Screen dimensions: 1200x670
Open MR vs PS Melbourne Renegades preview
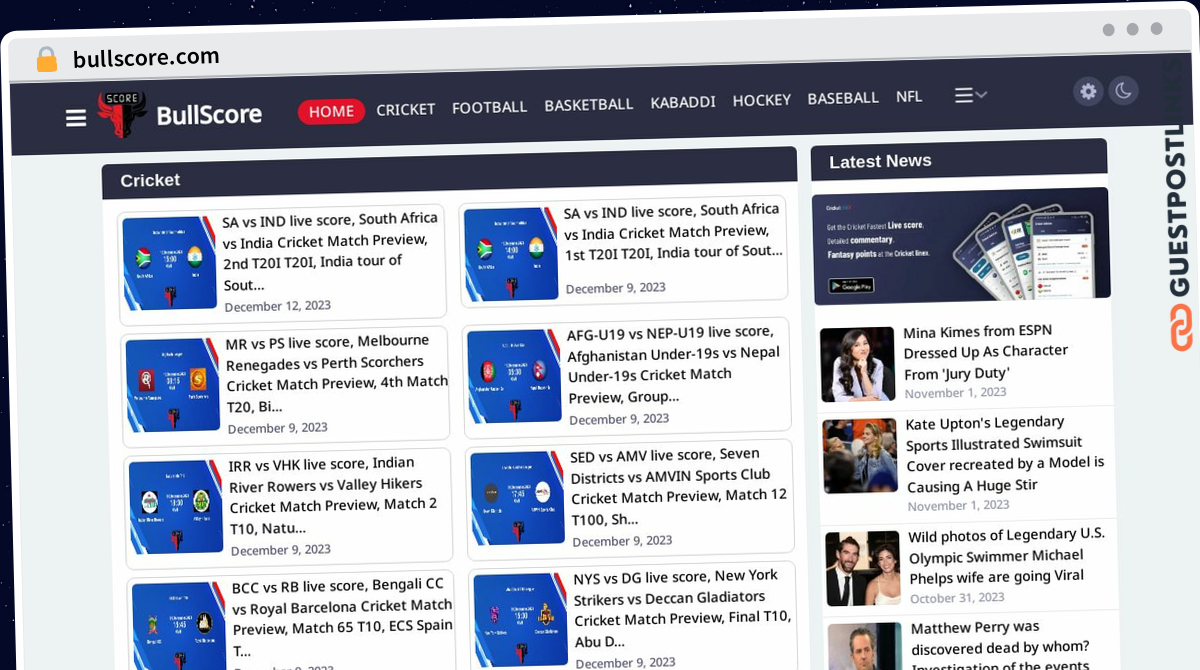(x=337, y=374)
